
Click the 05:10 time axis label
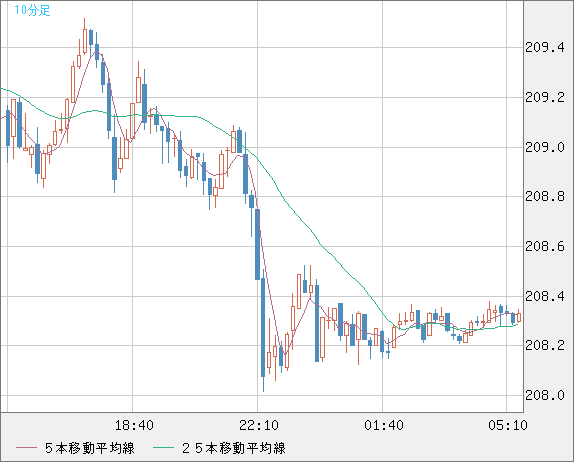pyautogui.click(x=508, y=425)
